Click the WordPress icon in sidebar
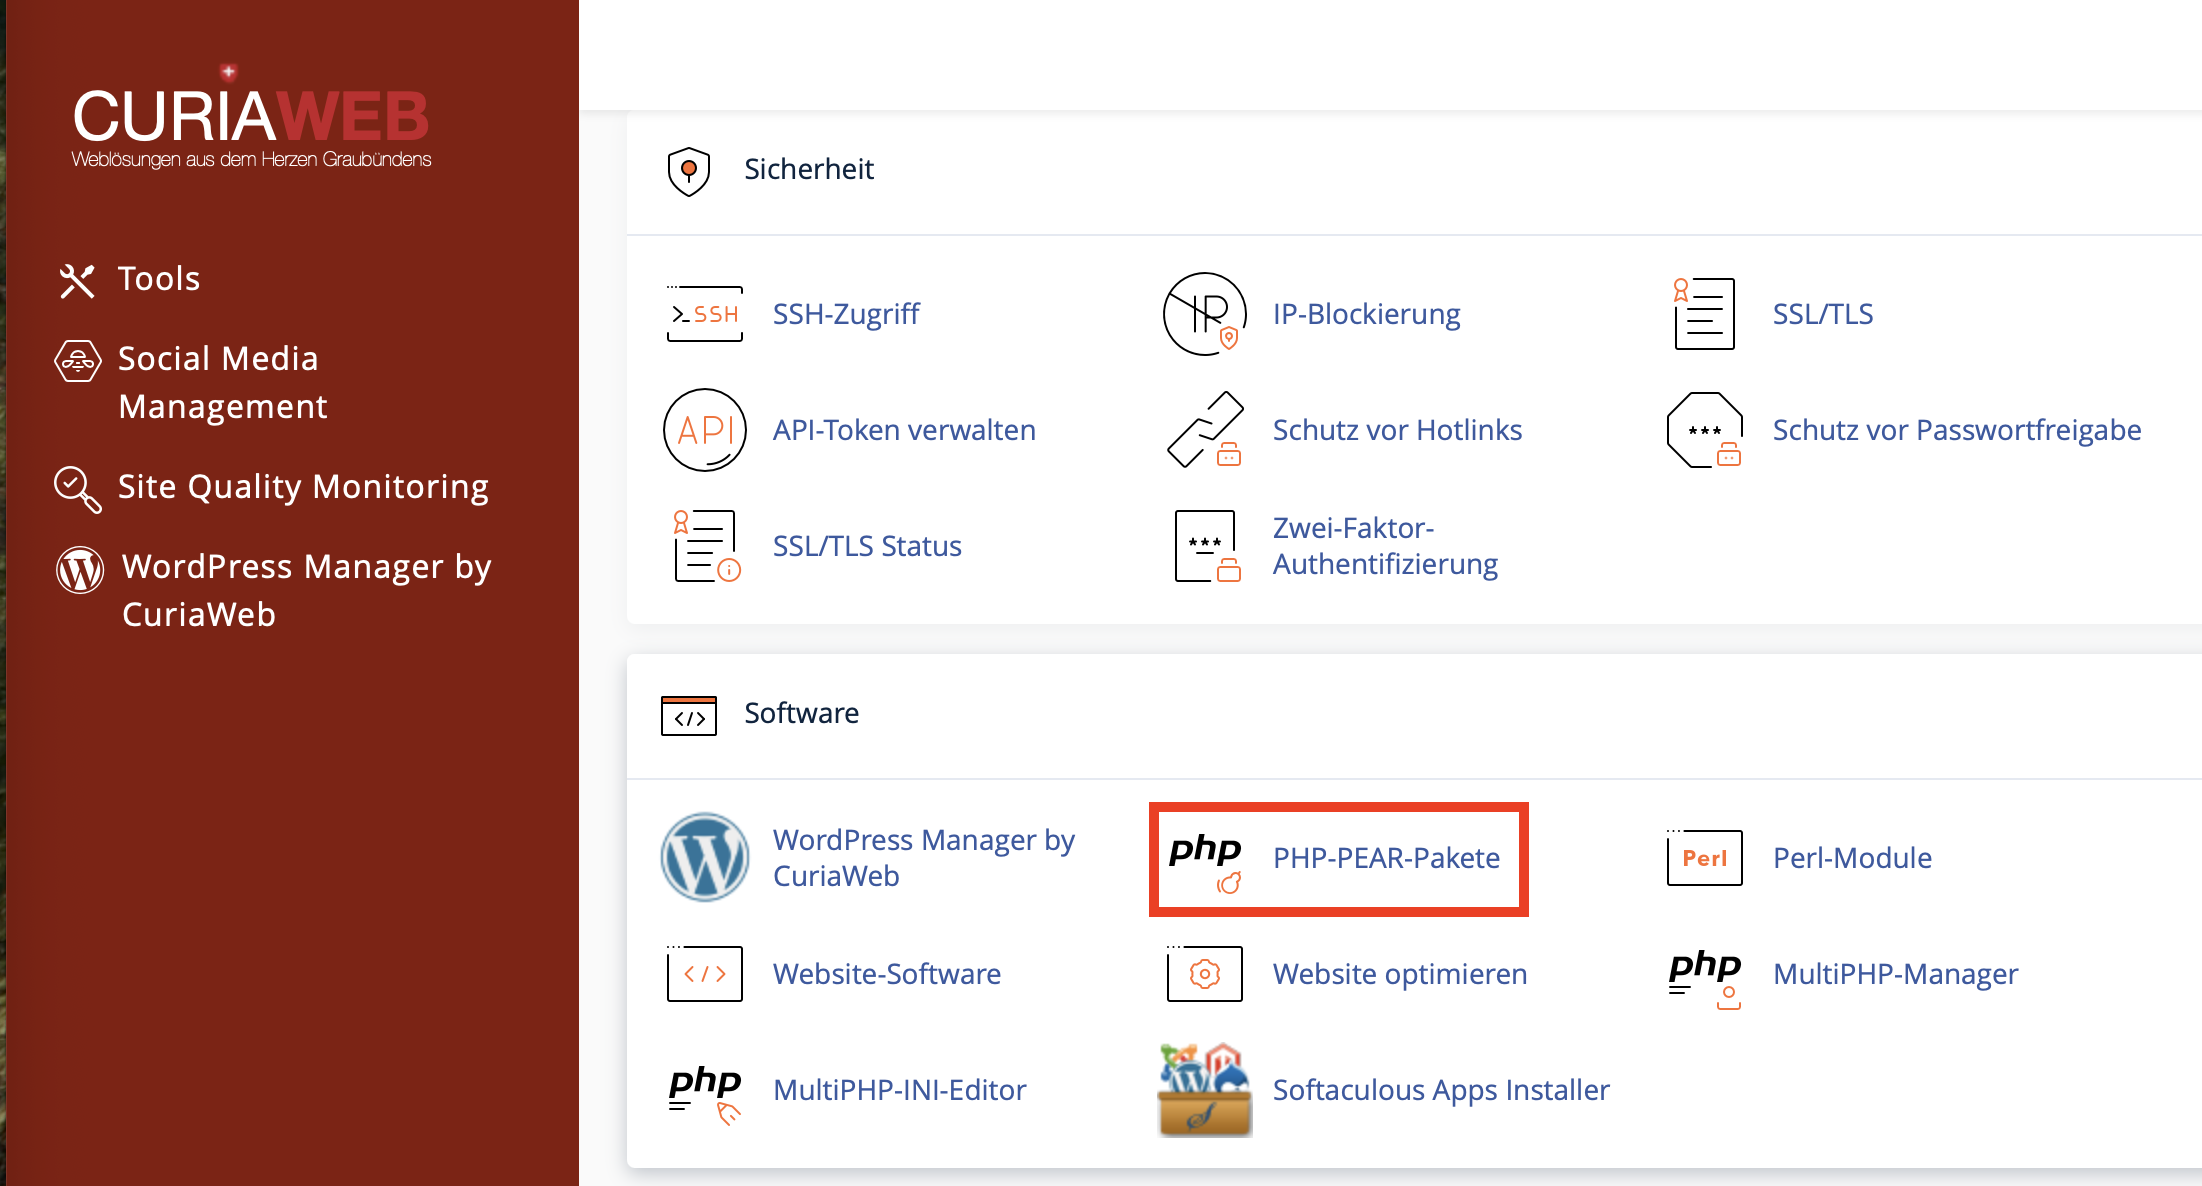The width and height of the screenshot is (2202, 1186). coord(80,570)
